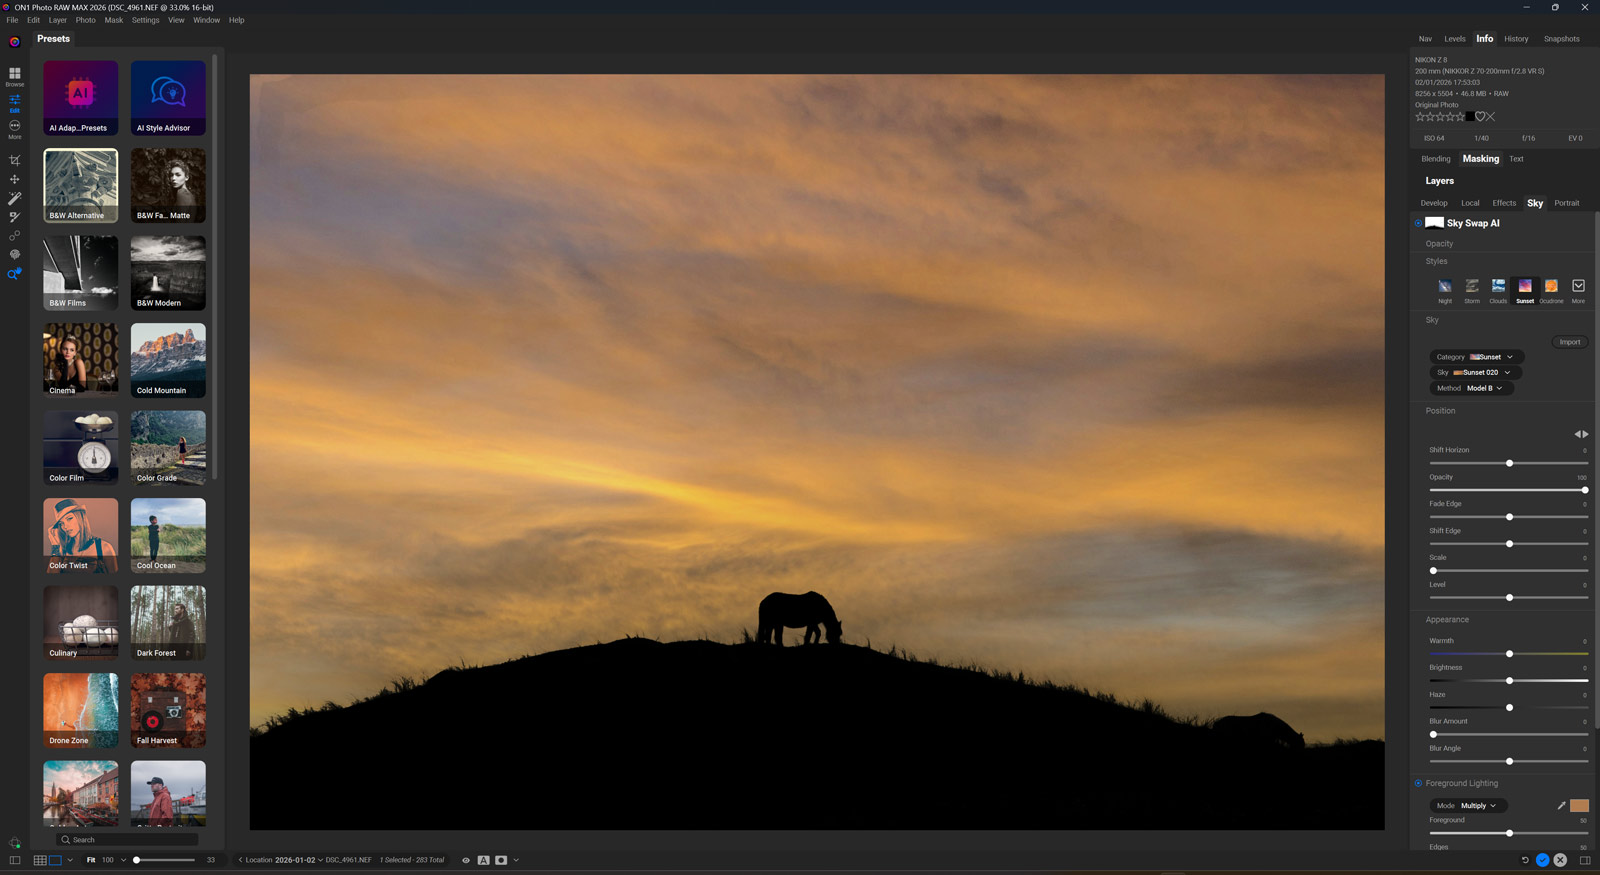Pick the Storm sky style

click(x=1472, y=290)
